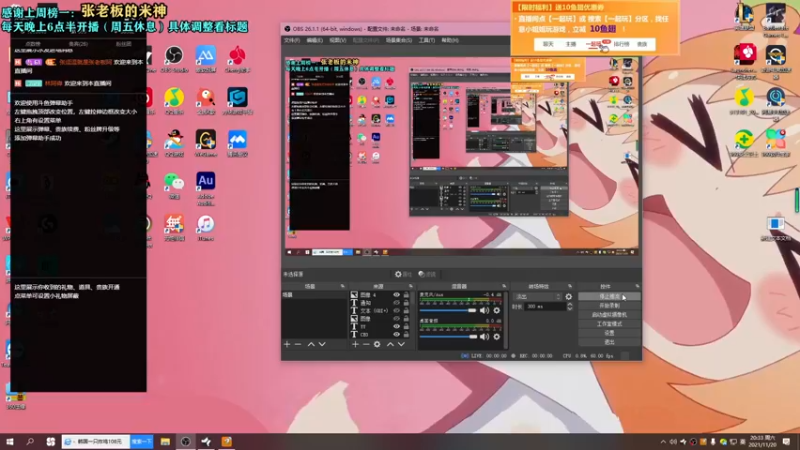
Task: Click the exit button (退出) in OBS controls
Action: 609,342
